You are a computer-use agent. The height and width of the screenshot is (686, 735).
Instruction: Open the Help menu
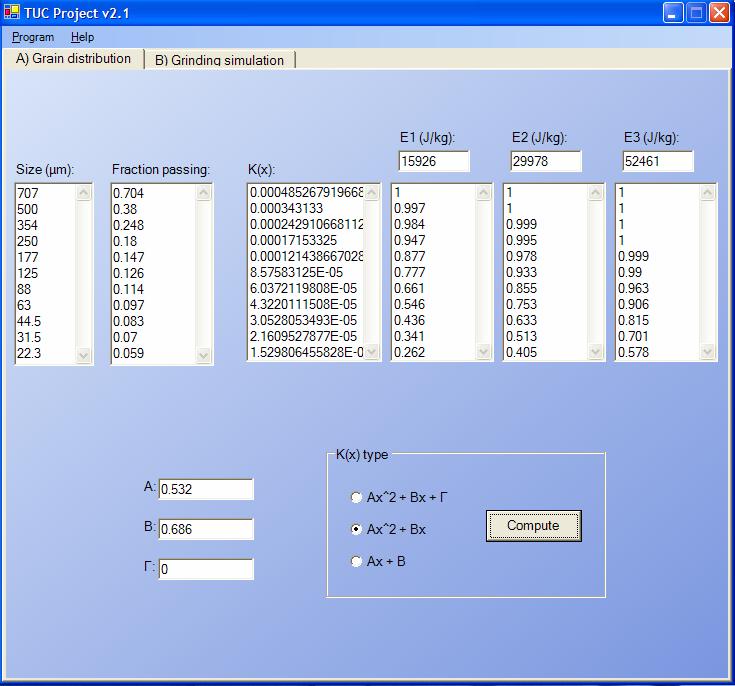click(82, 37)
